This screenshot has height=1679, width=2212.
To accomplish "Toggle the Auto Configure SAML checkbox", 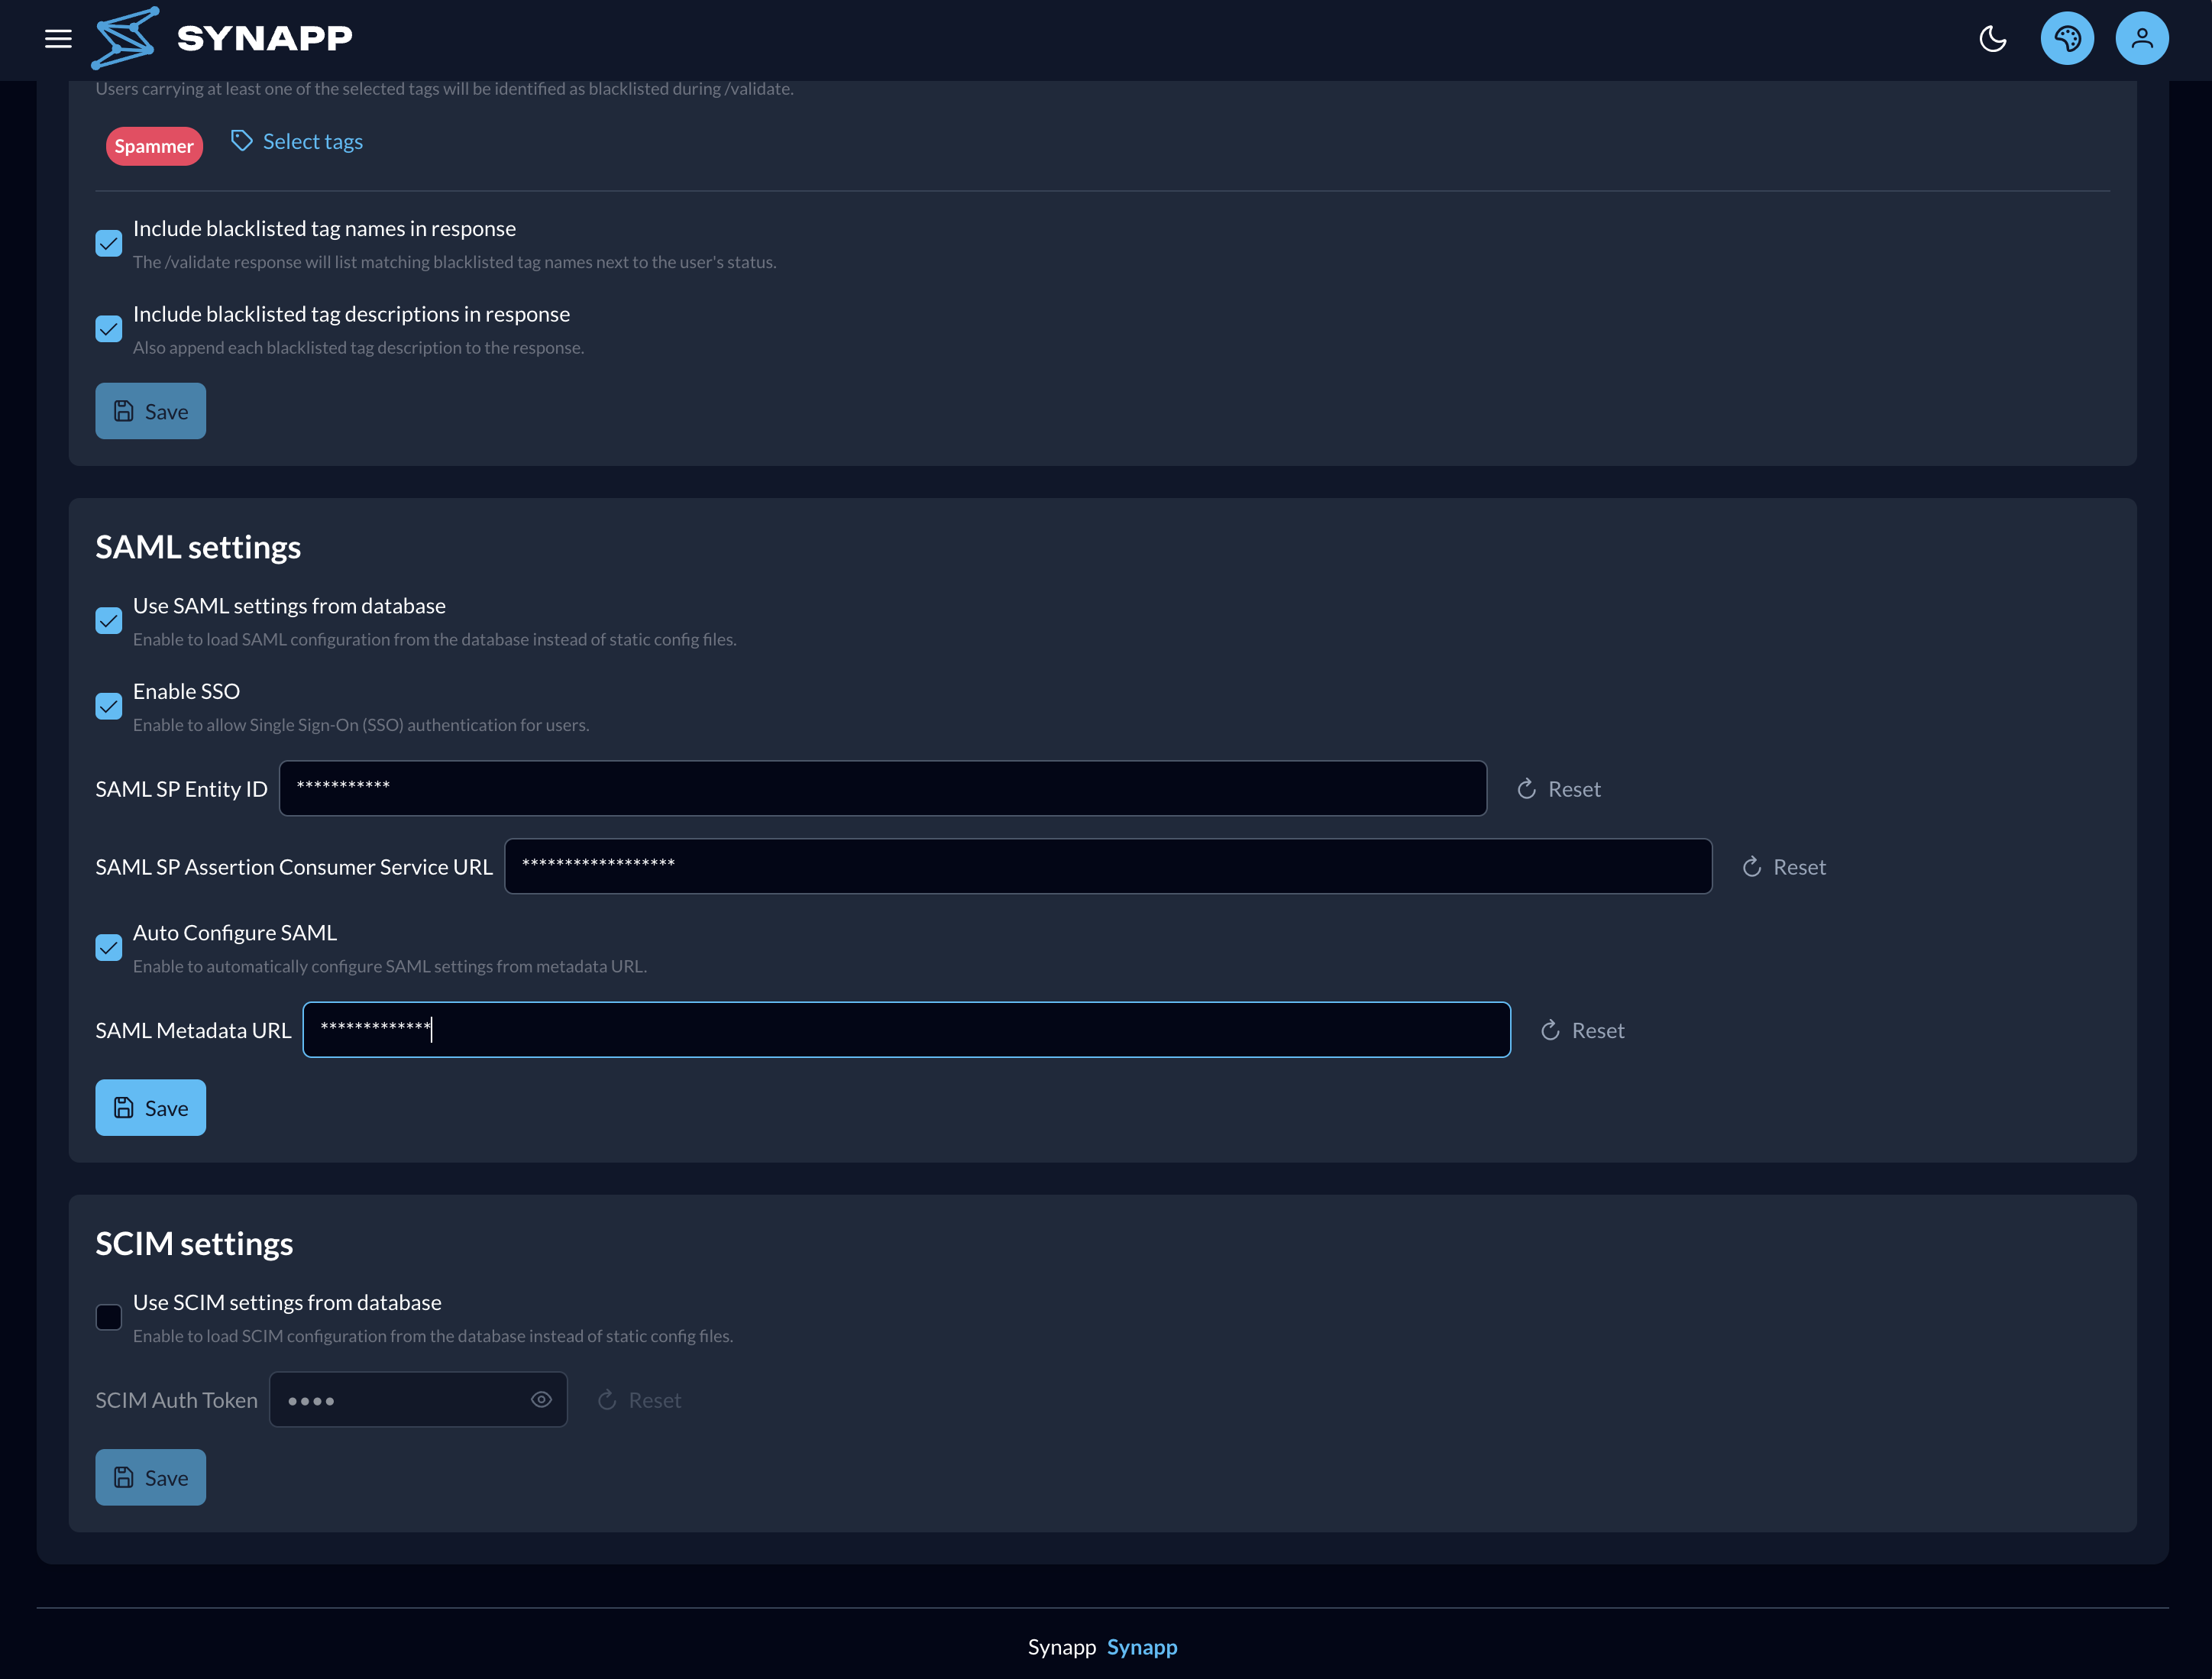I will coord(109,947).
